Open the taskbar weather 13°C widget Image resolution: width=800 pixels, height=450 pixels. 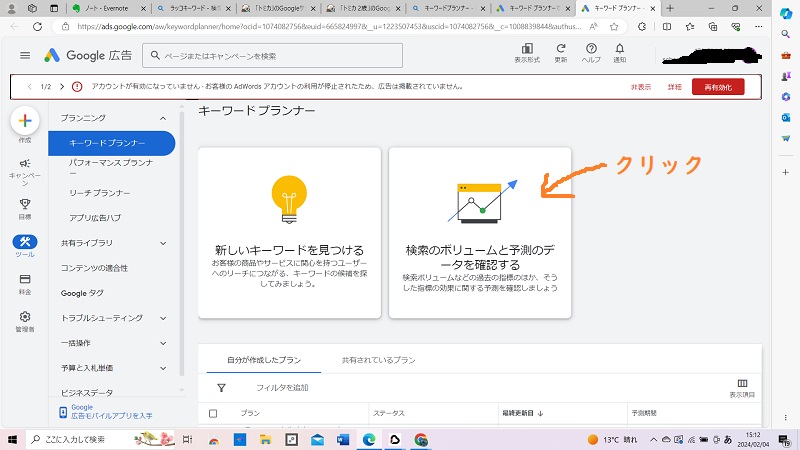click(612, 439)
